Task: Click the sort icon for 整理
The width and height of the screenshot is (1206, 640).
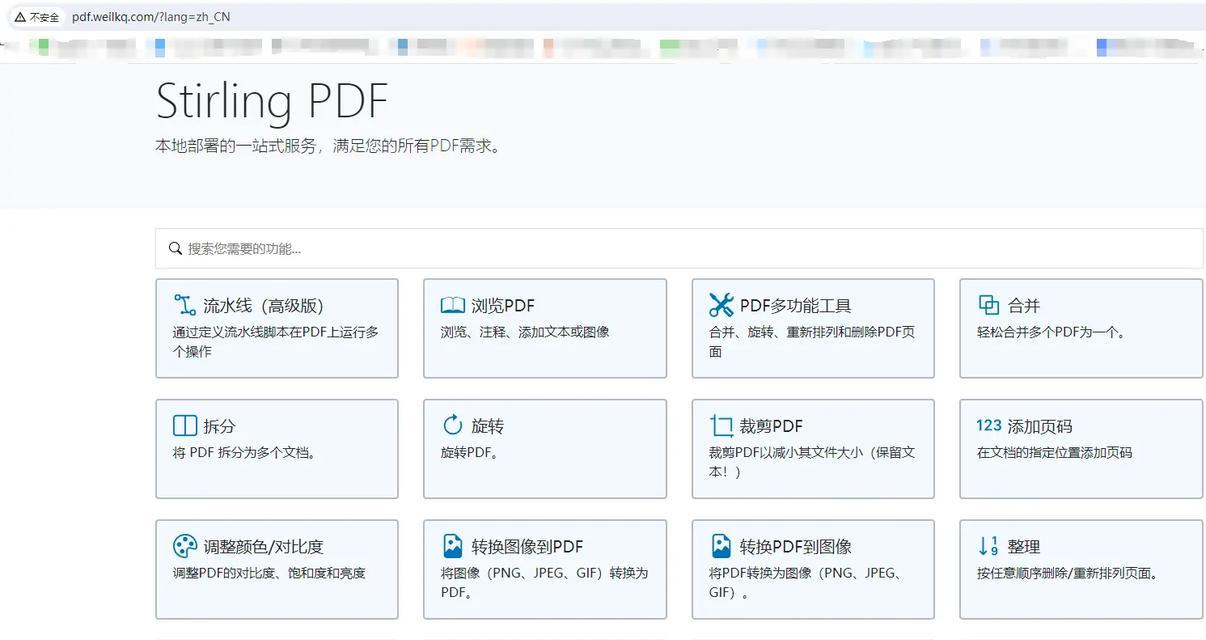Action: 989,546
